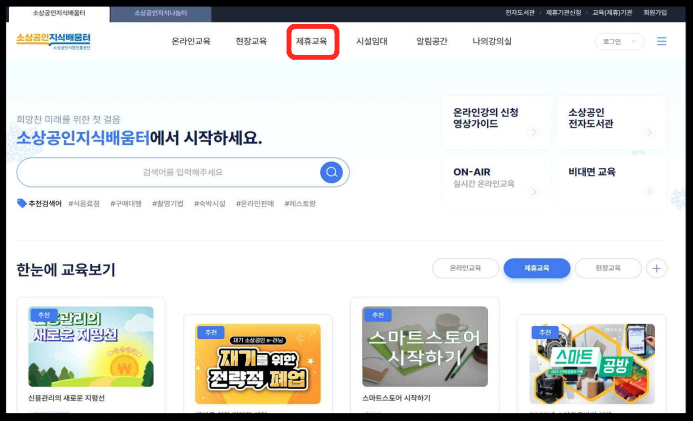Open the 온라인교육 navigation menu
The height and width of the screenshot is (421, 693).
(x=191, y=42)
